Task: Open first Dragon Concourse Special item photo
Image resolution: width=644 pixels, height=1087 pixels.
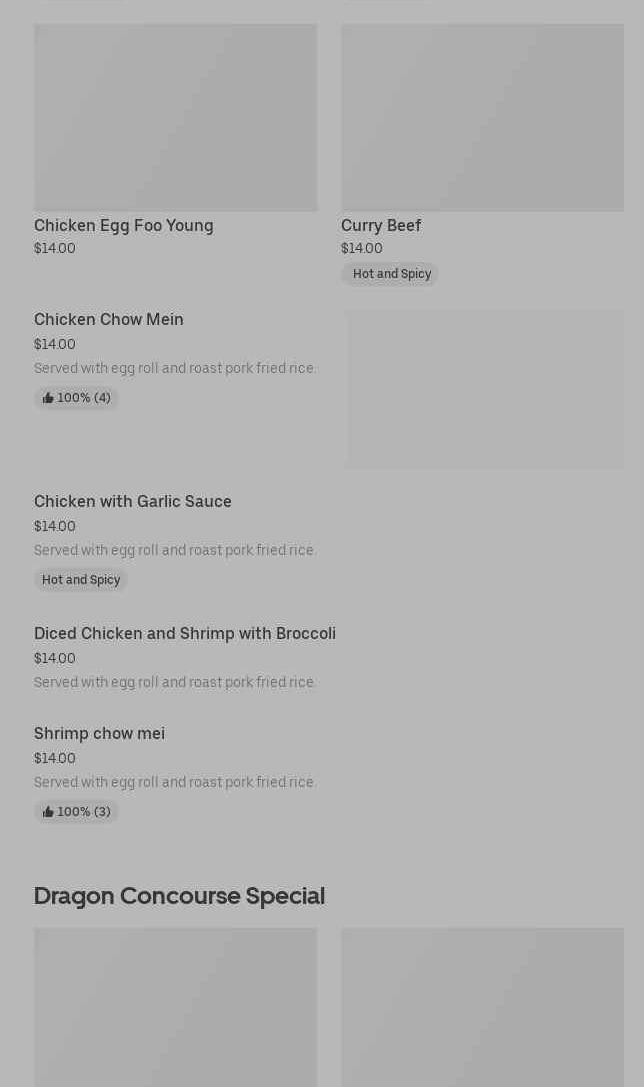Action: coord(175,1007)
